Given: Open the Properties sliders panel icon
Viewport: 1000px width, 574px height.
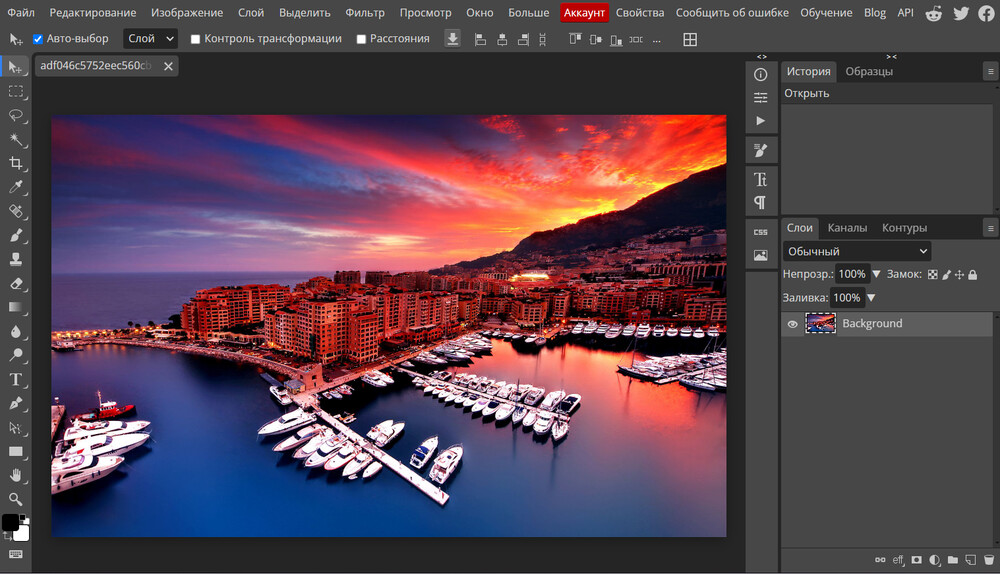Looking at the screenshot, I should 760,98.
